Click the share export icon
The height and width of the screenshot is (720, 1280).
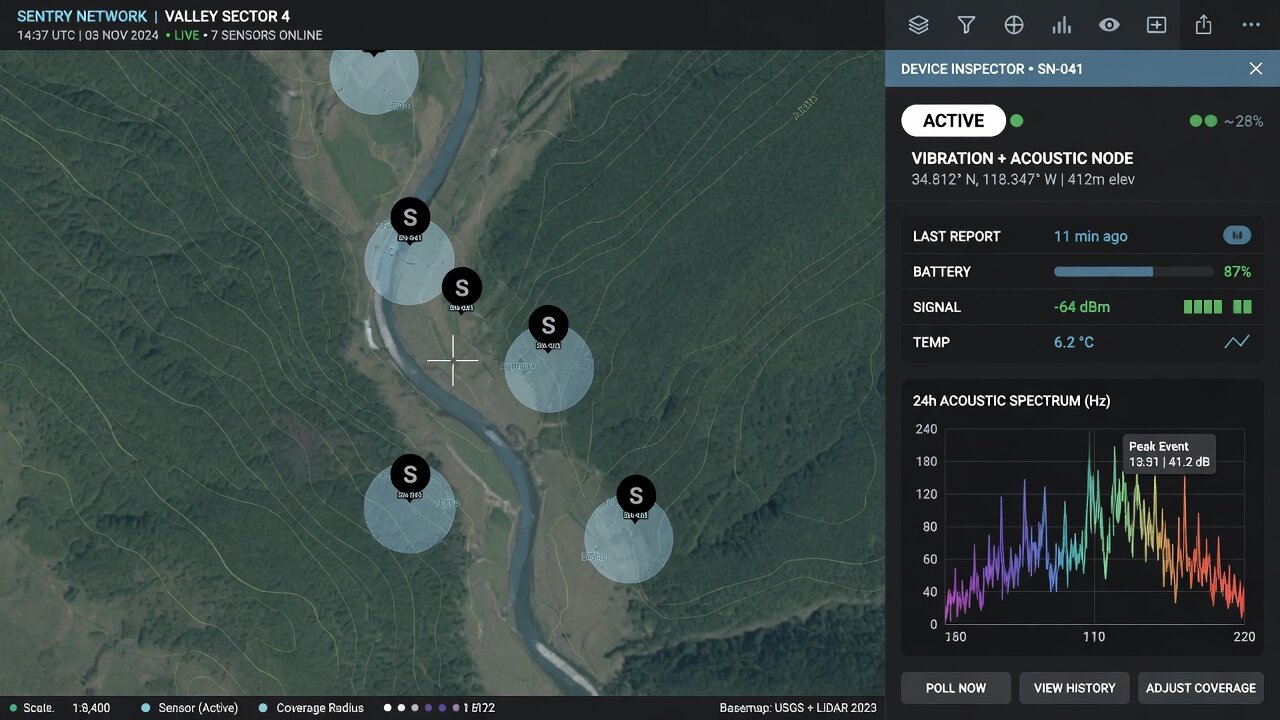(x=1204, y=25)
